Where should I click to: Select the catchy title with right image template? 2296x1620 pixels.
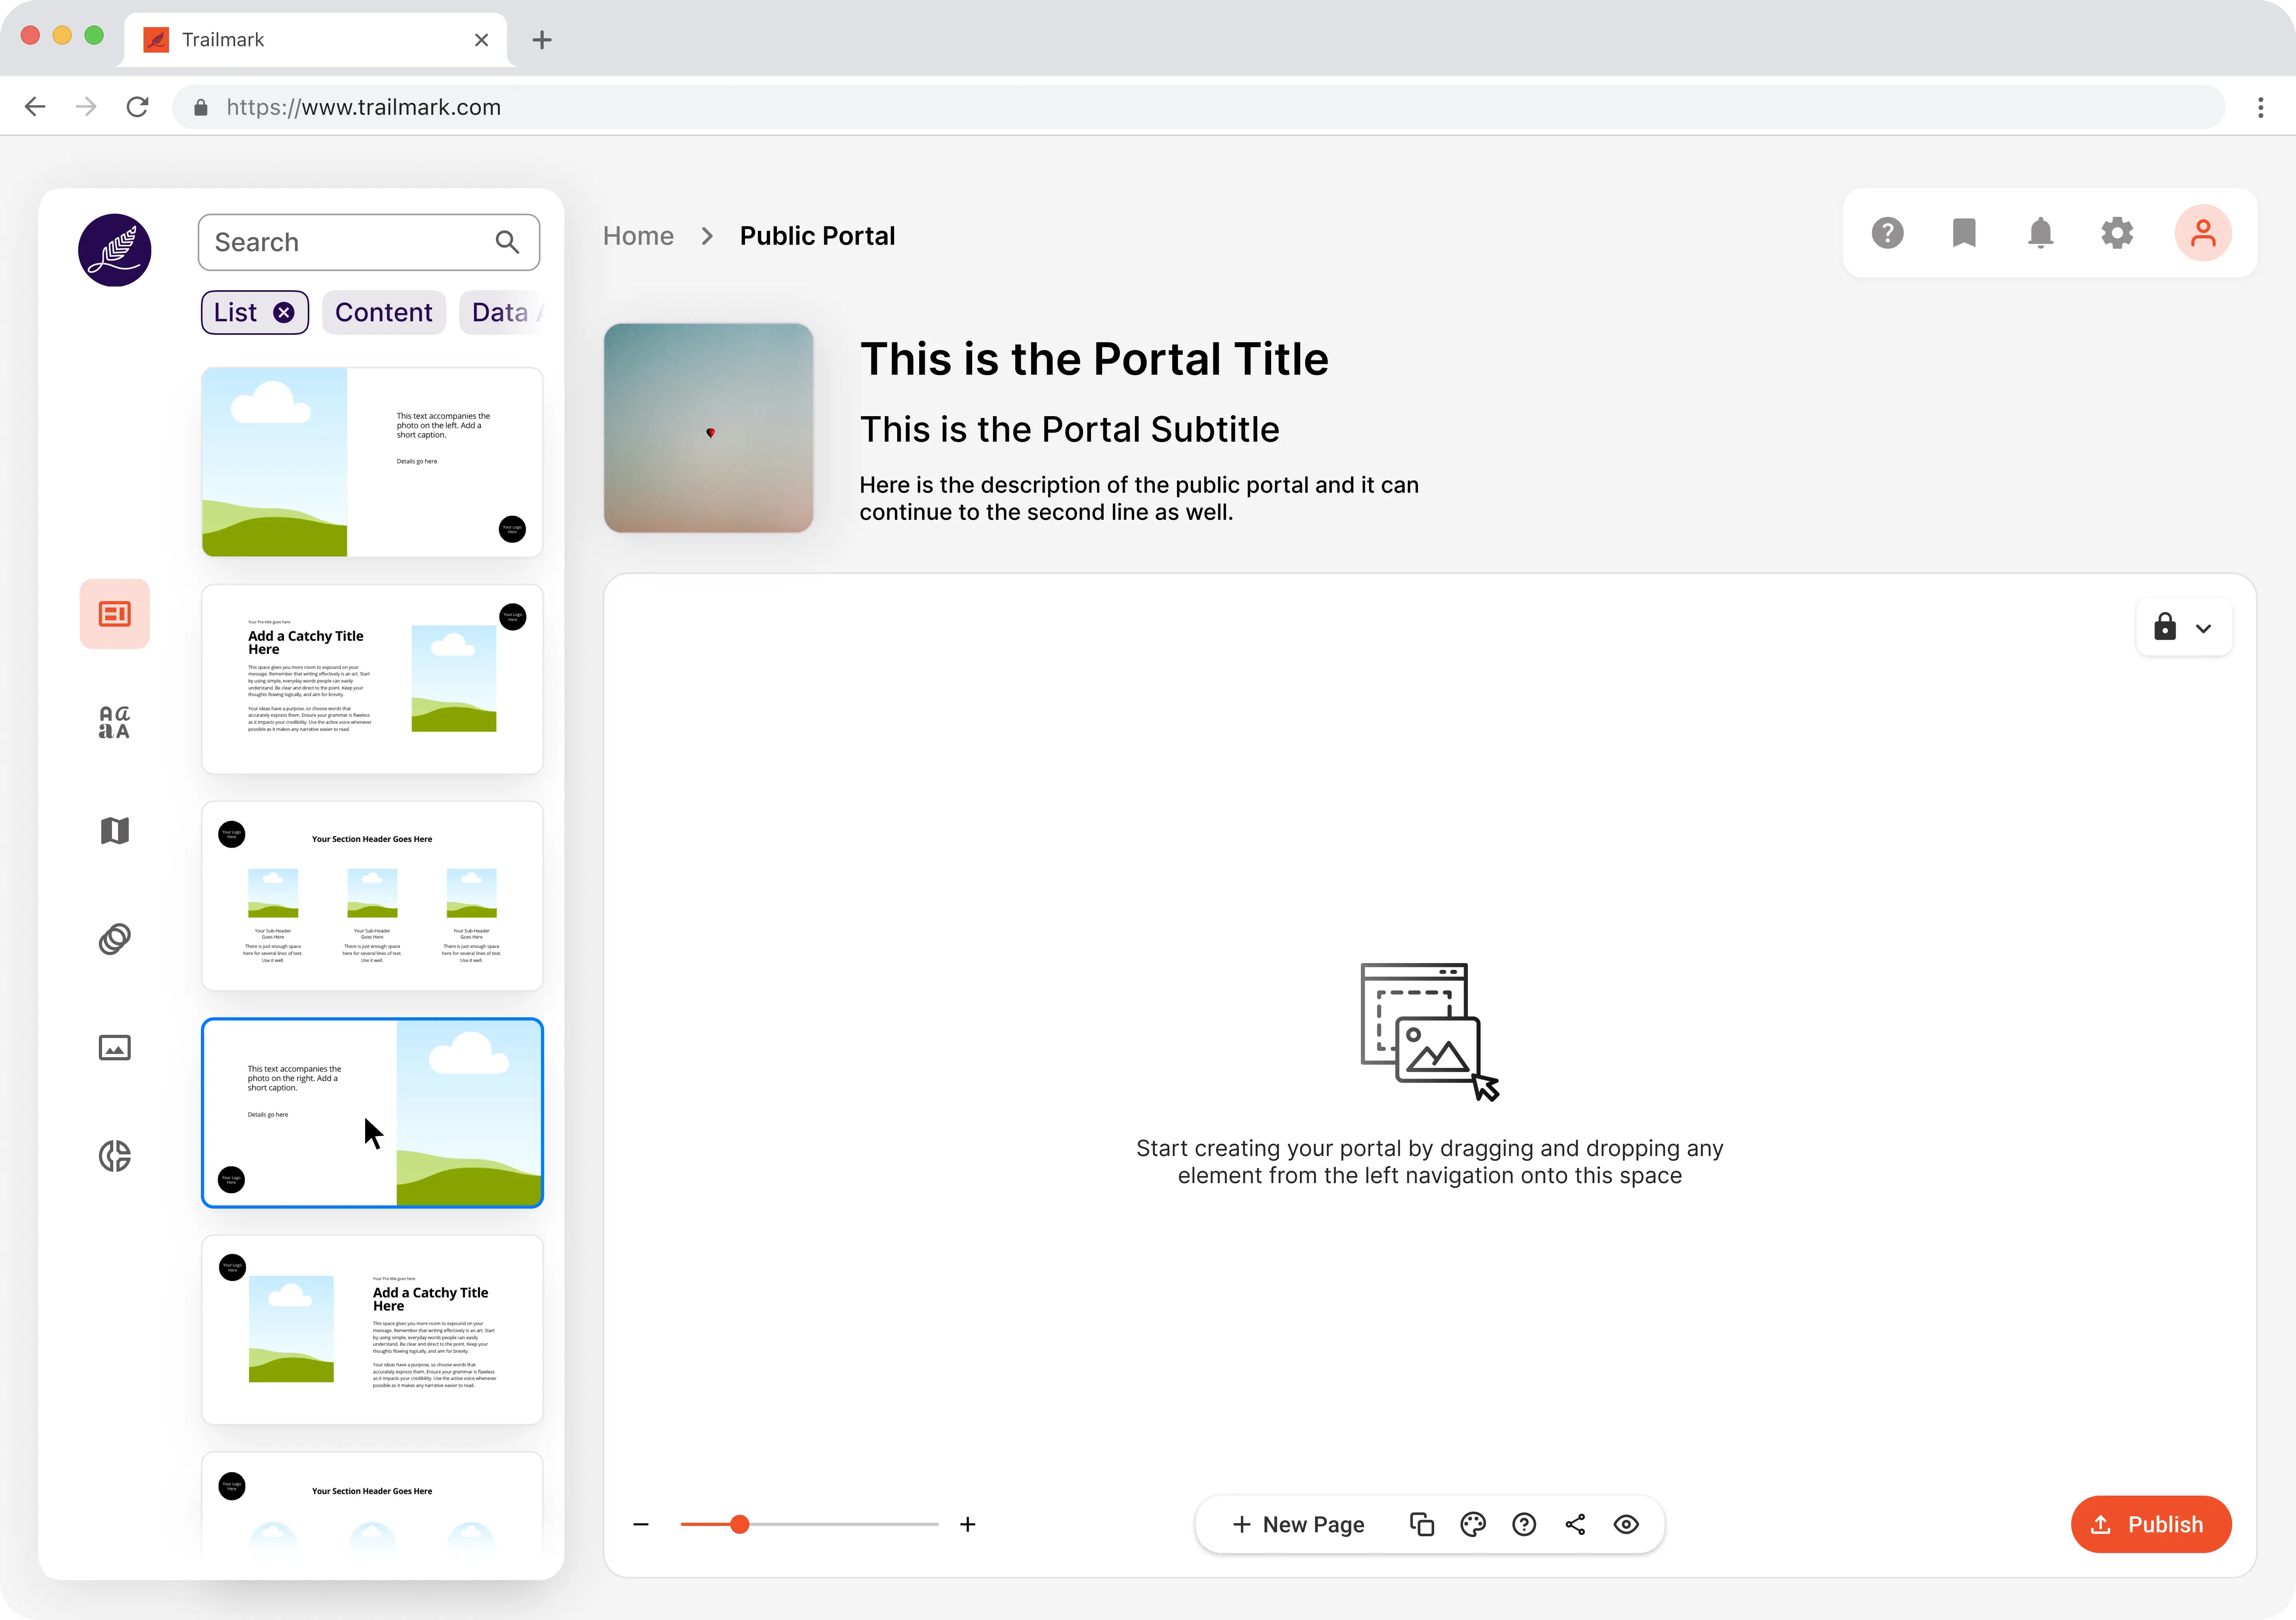tap(372, 679)
